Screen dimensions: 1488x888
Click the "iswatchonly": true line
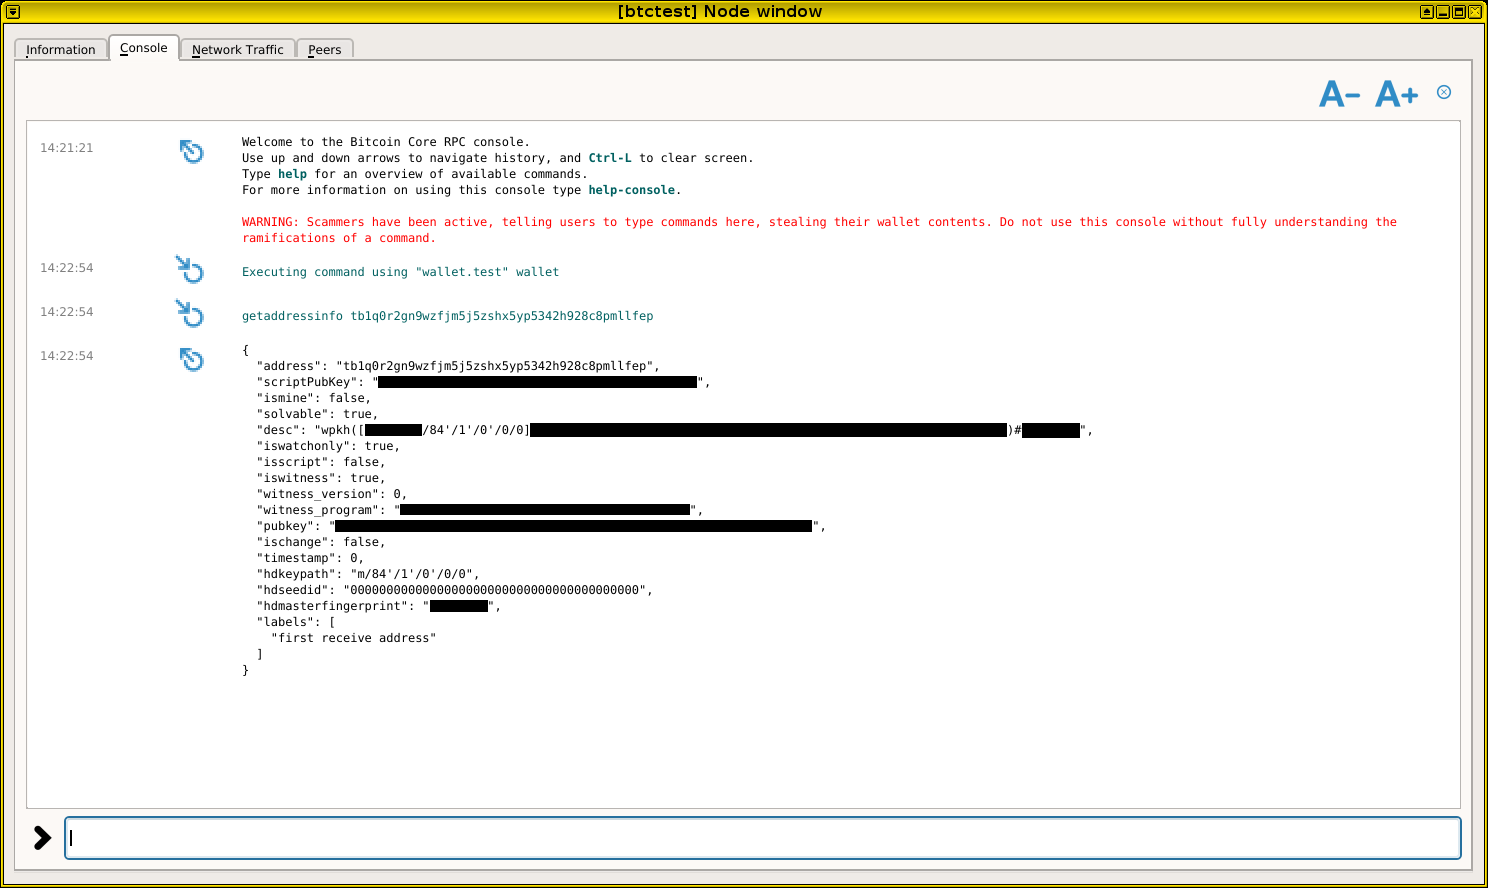(x=328, y=446)
